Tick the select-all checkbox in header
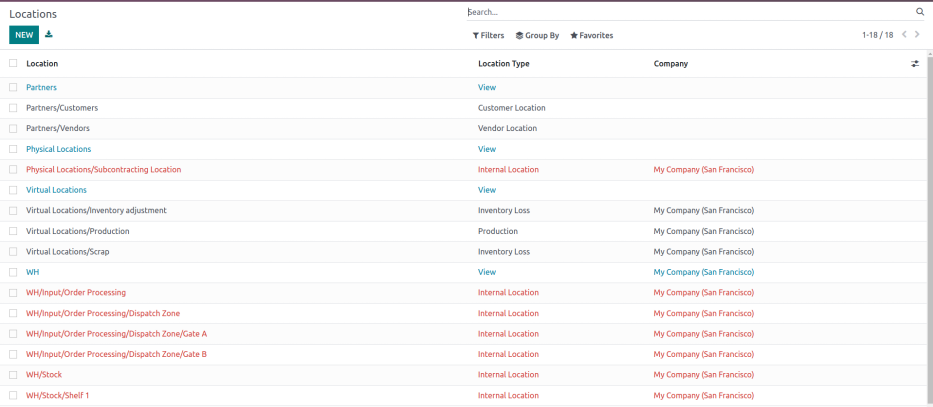 coord(13,64)
